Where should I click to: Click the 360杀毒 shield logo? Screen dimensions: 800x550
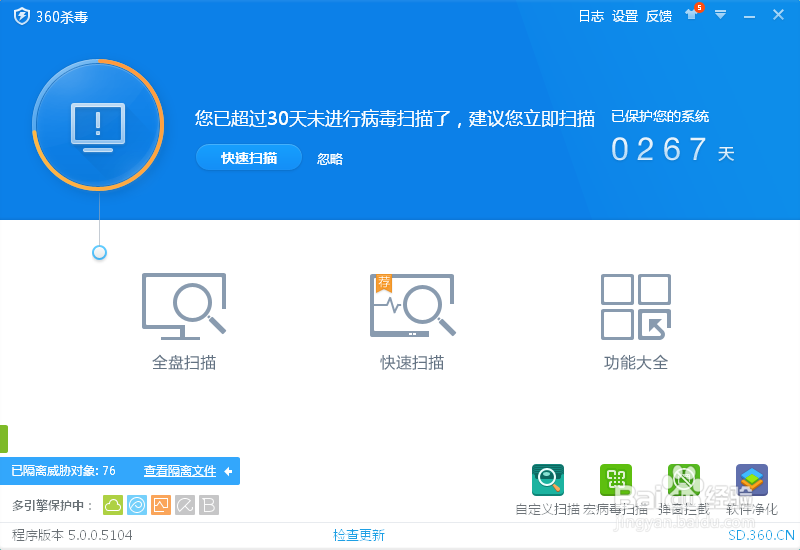pos(21,16)
